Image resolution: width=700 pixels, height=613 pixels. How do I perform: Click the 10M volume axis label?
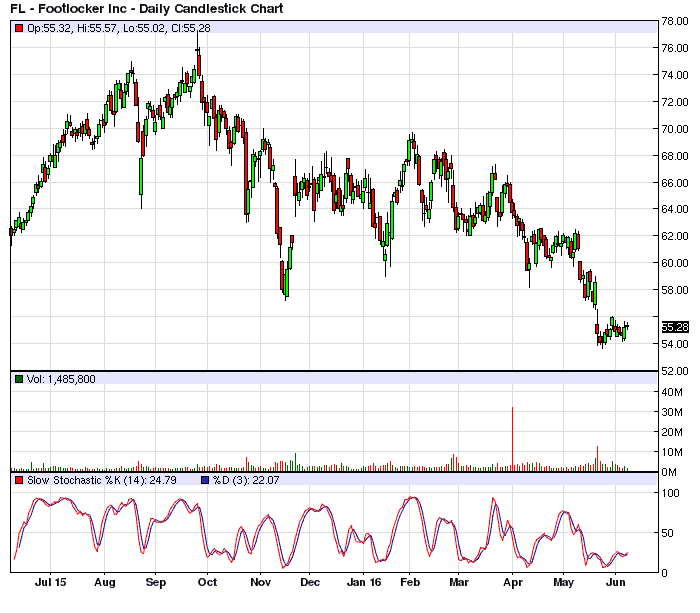point(672,452)
